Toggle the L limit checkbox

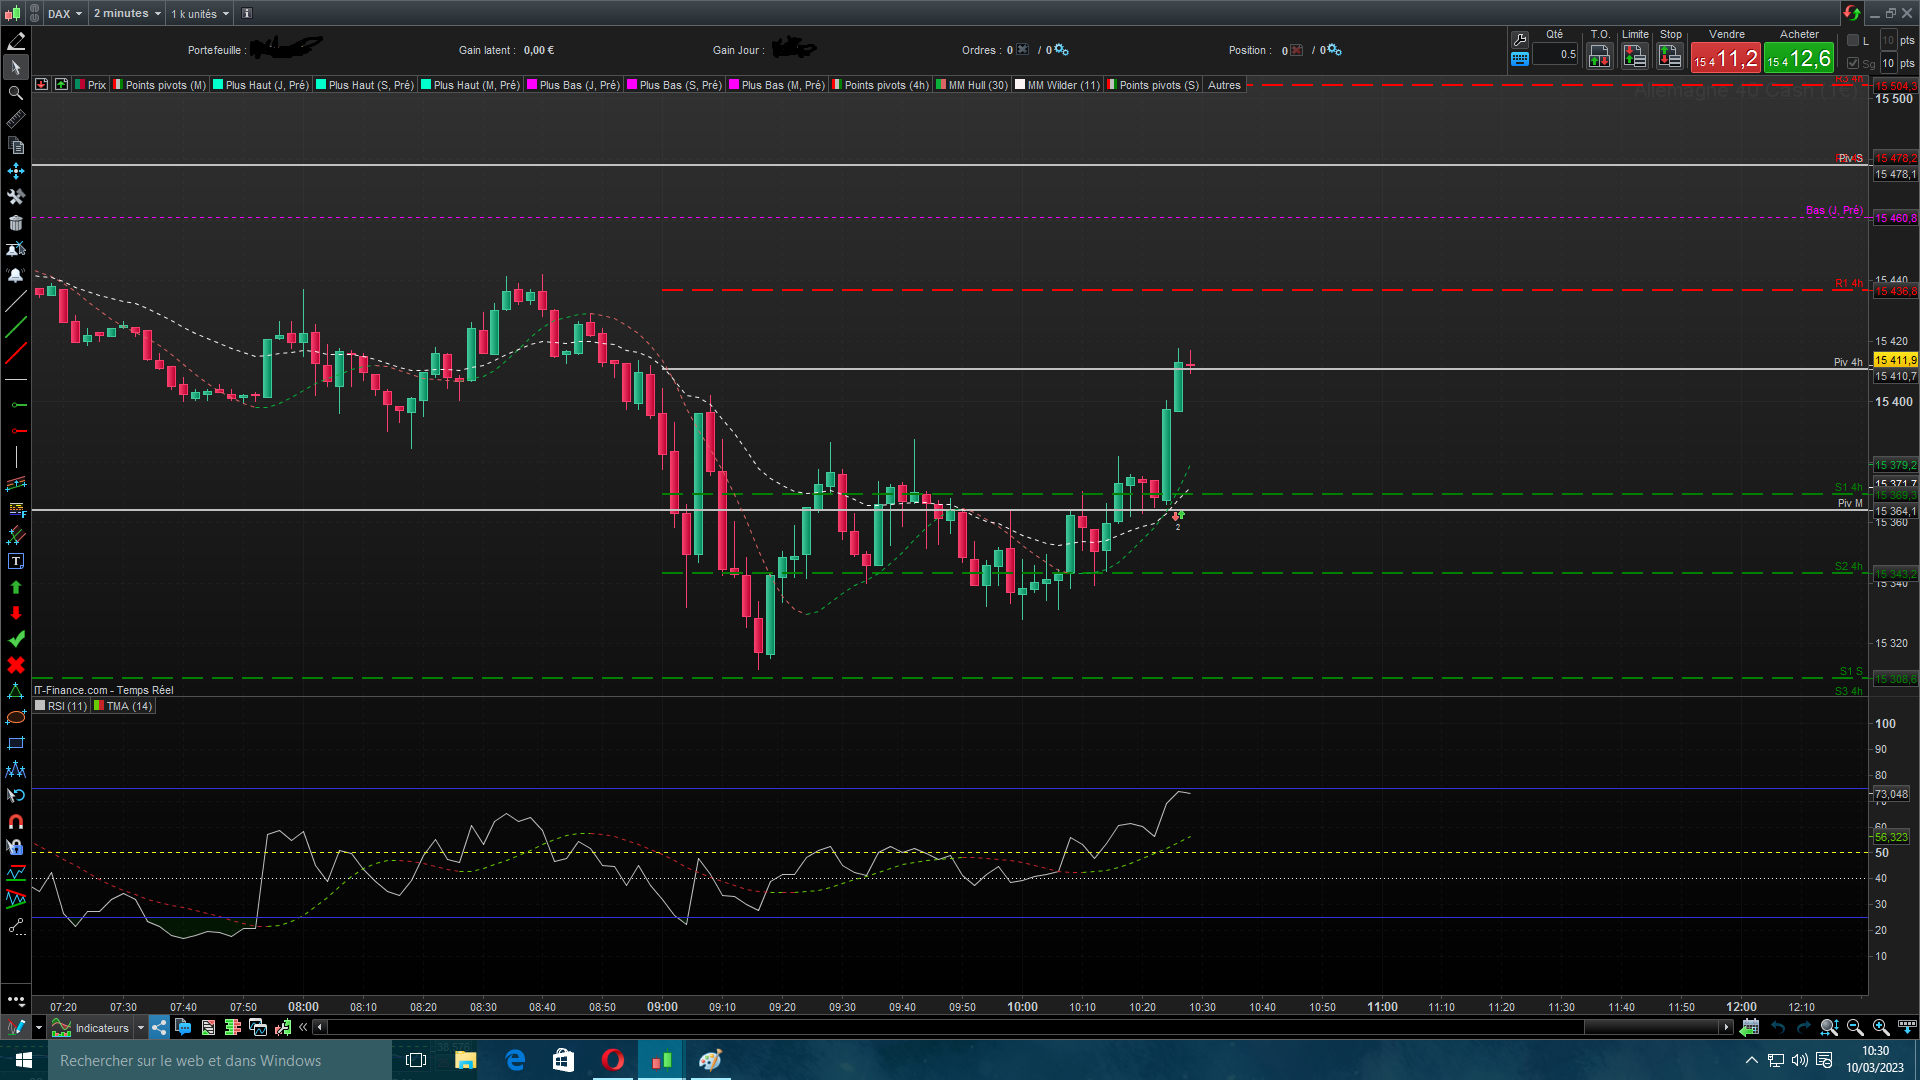pyautogui.click(x=1853, y=40)
